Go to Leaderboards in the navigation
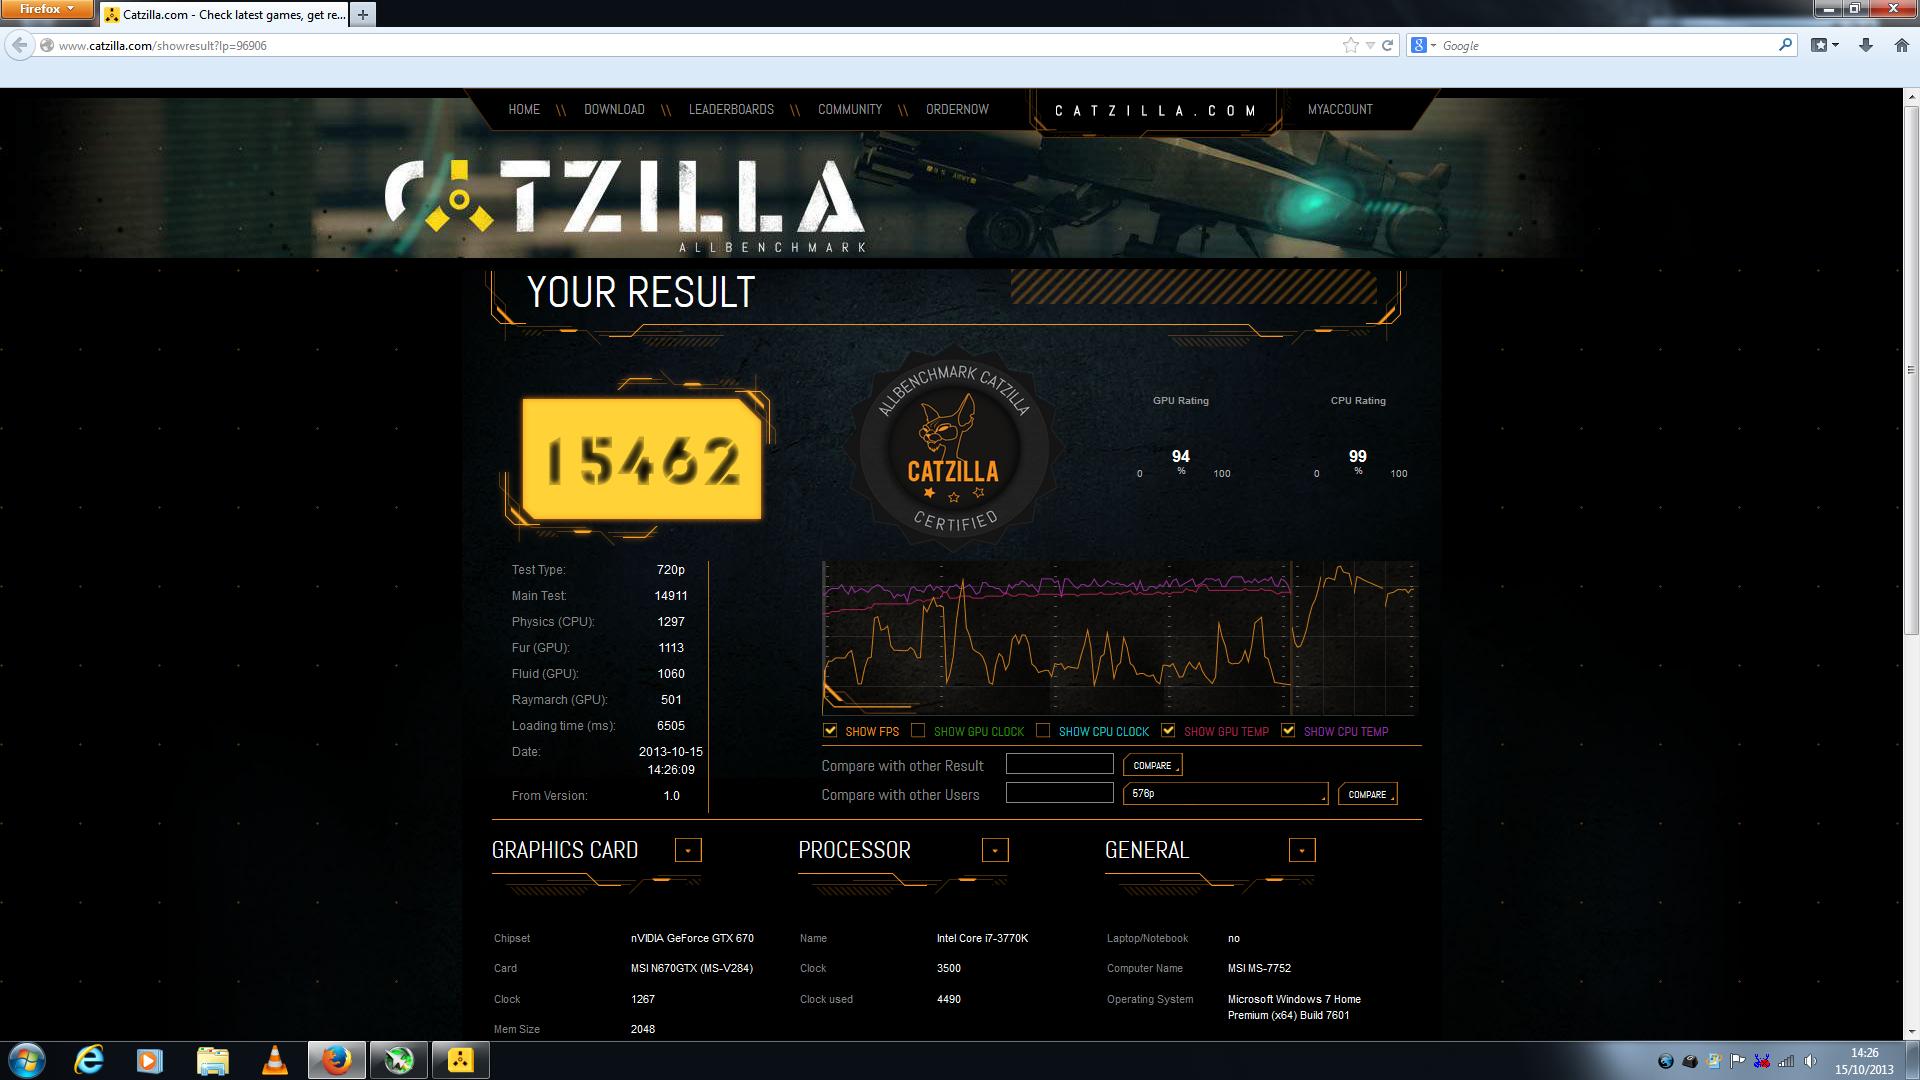Image resolution: width=1920 pixels, height=1080 pixels. 731,110
